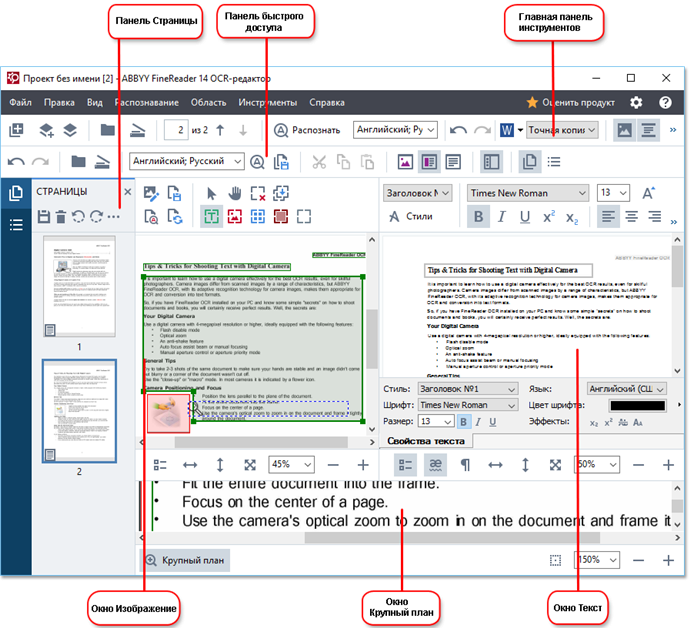Go to previous page with up arrow
Image resolution: width=690 pixels, height=628 pixels.
coord(220,130)
